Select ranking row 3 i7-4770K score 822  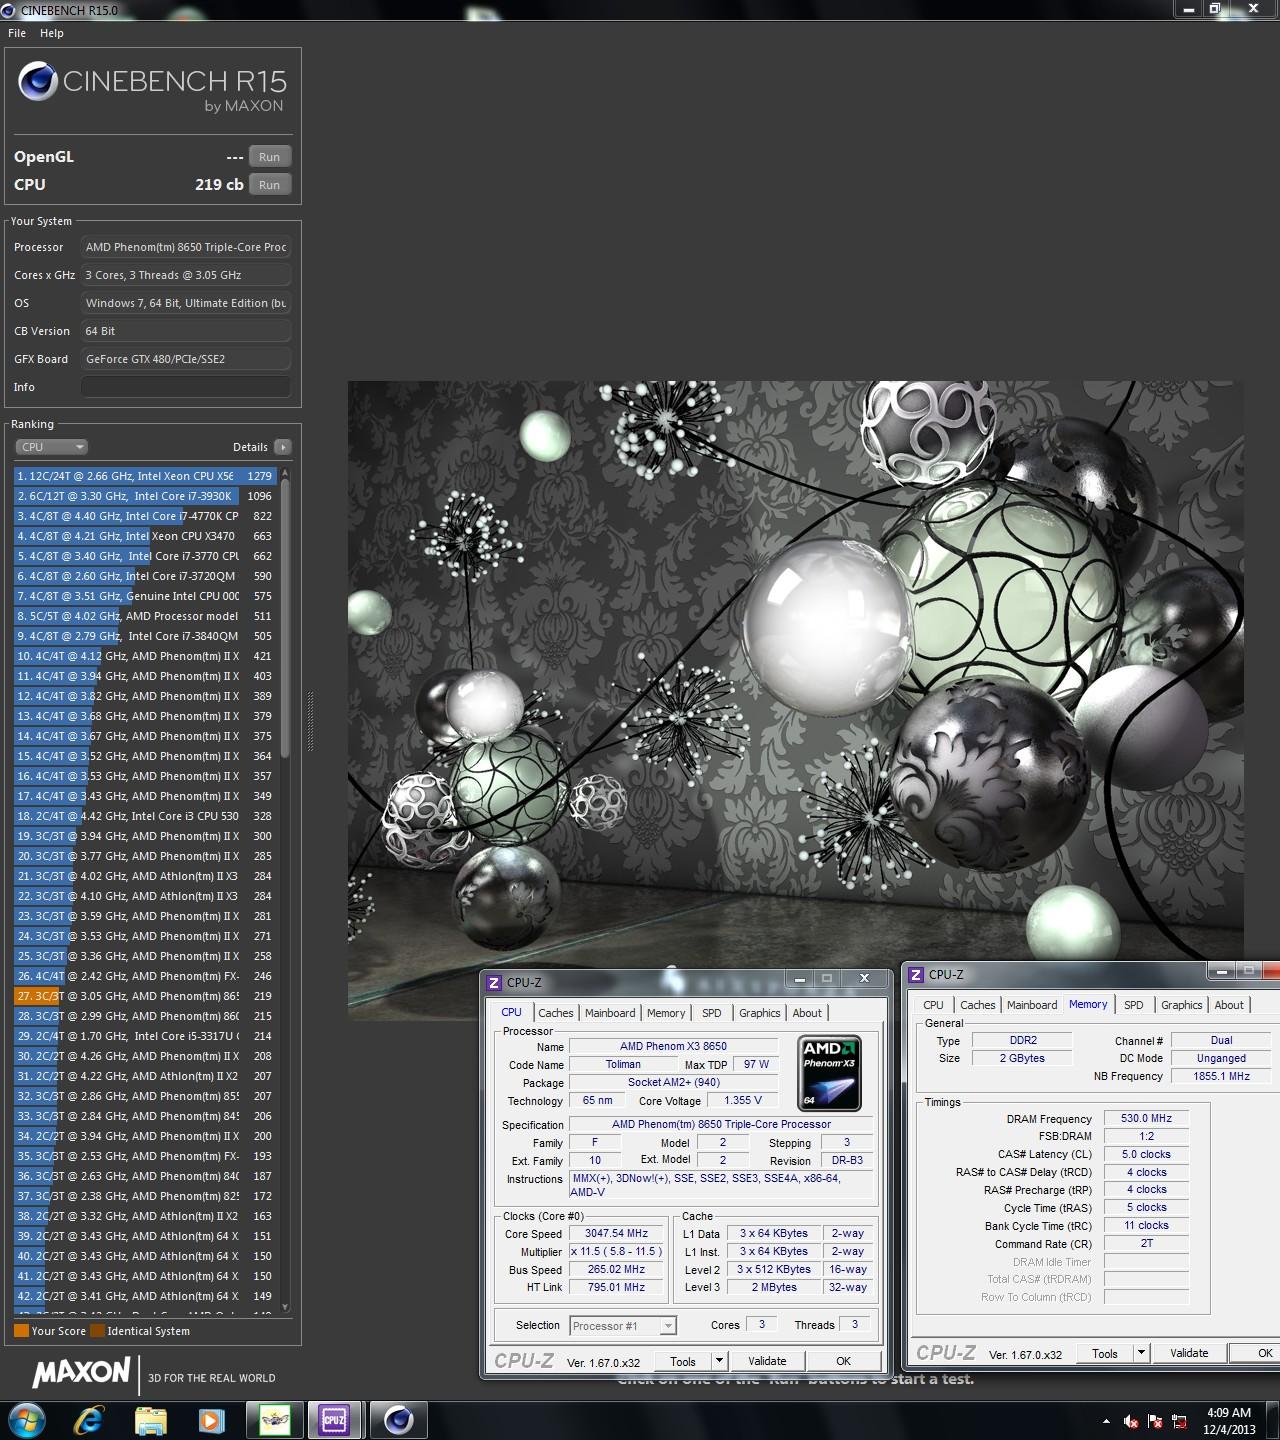(145, 516)
